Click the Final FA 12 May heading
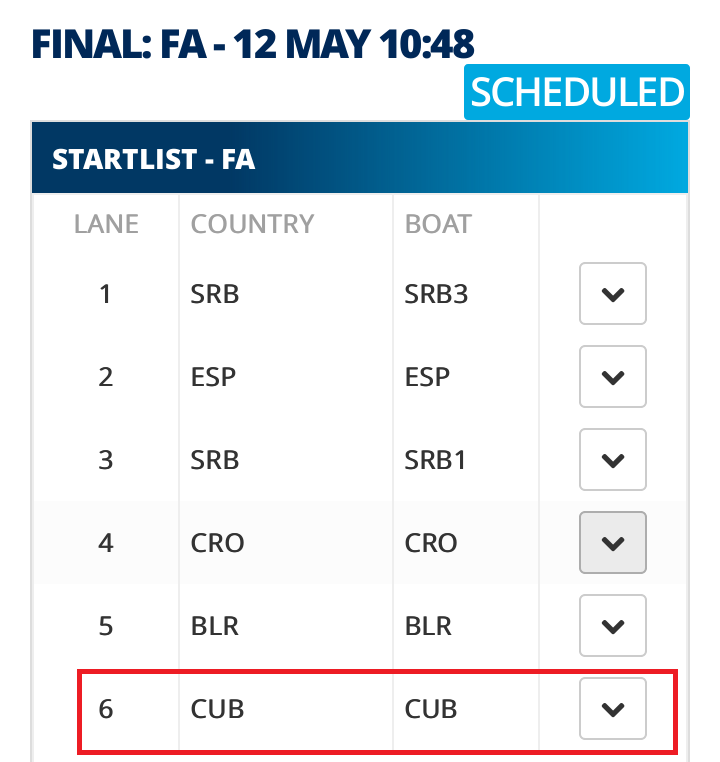 (x=253, y=44)
